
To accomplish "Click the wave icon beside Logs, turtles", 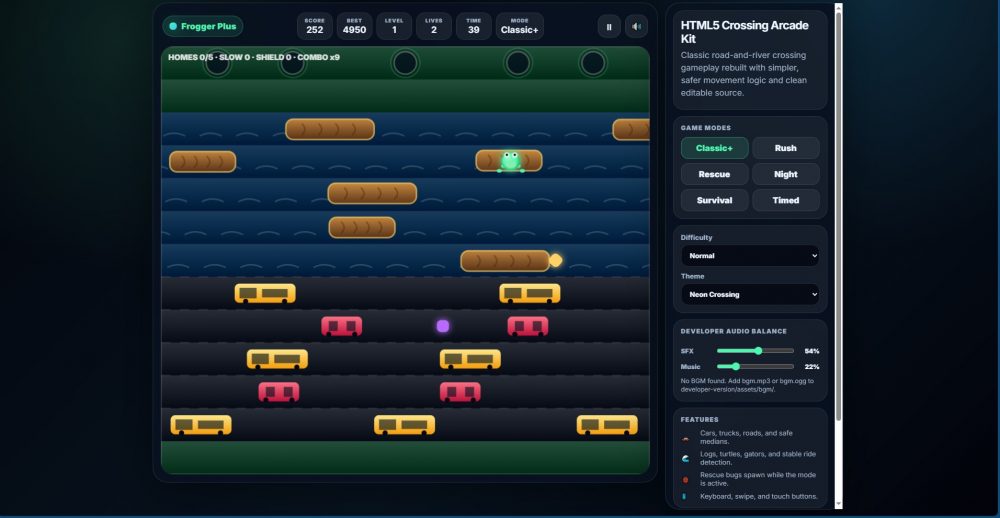I will point(685,459).
